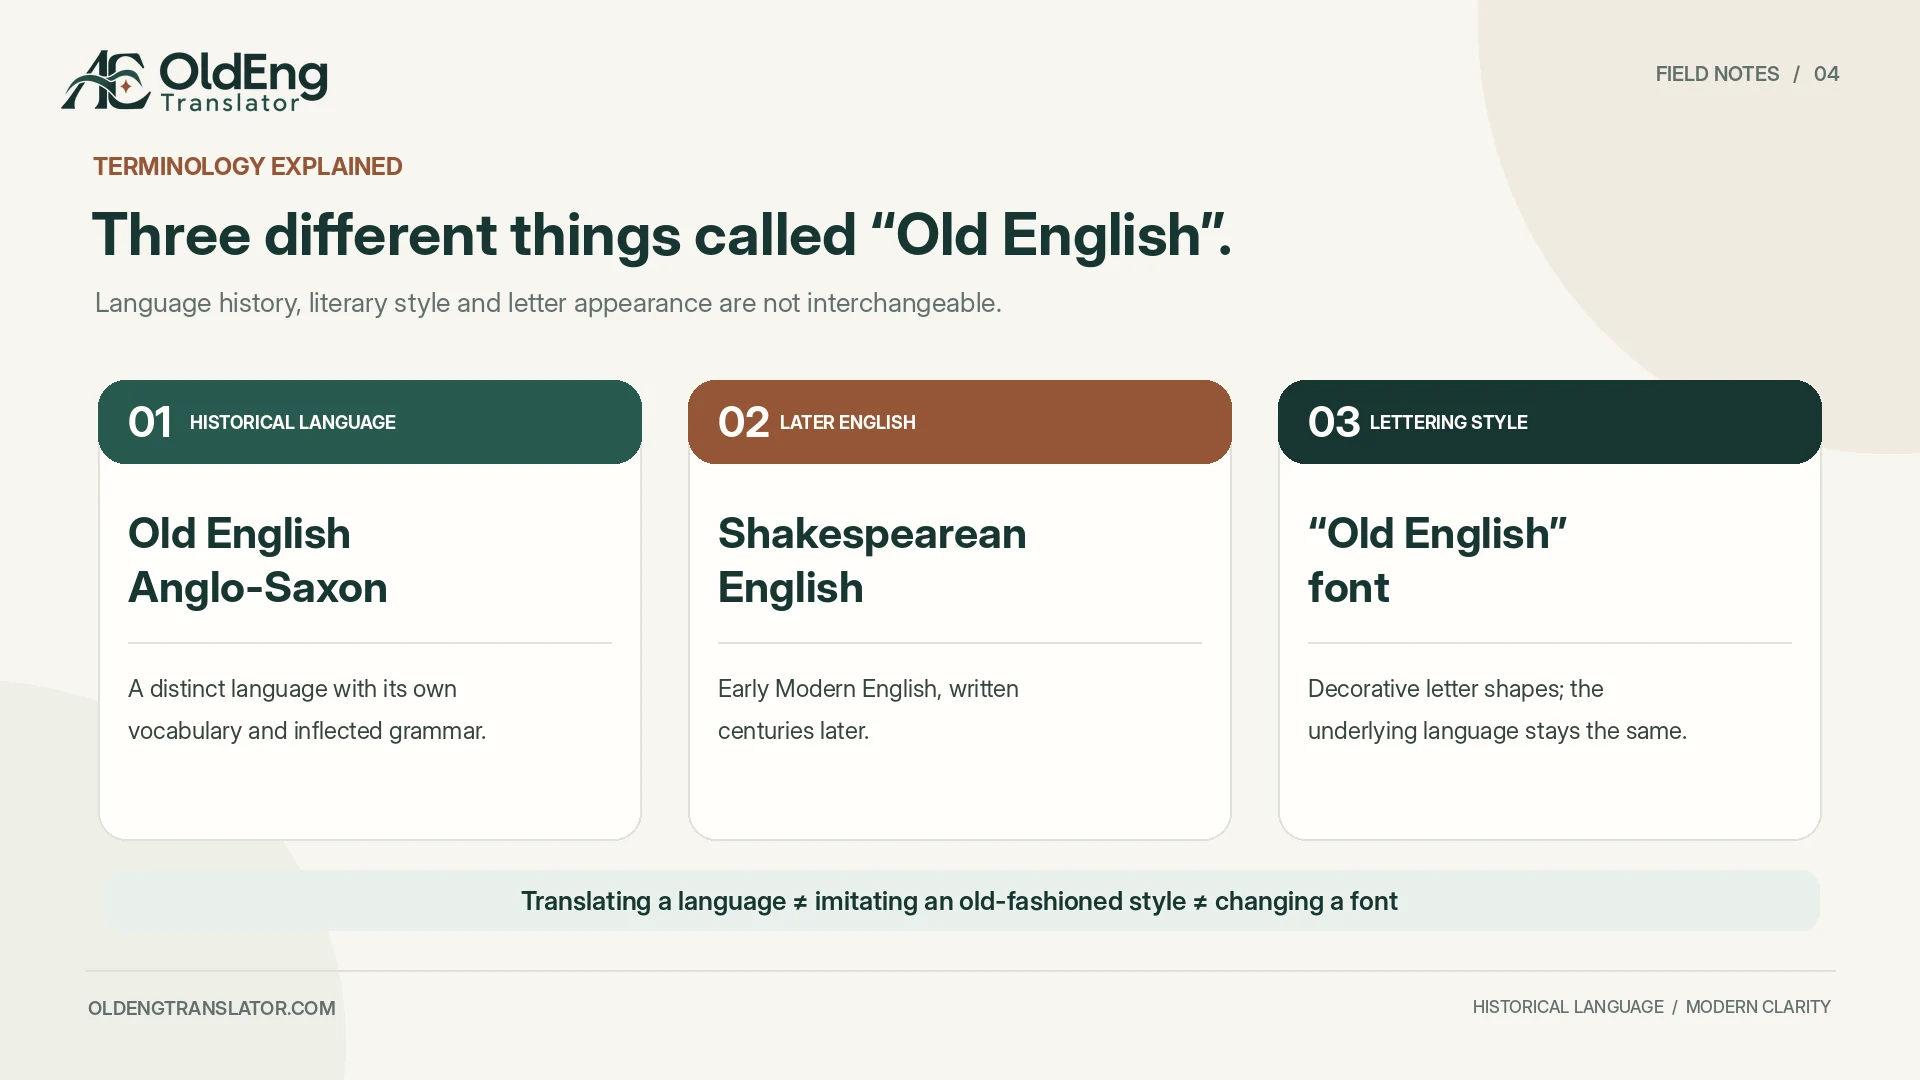The image size is (1920, 1080).
Task: Click the 'TERMINOLOGY EXPLAINED' heading
Action: 248,167
